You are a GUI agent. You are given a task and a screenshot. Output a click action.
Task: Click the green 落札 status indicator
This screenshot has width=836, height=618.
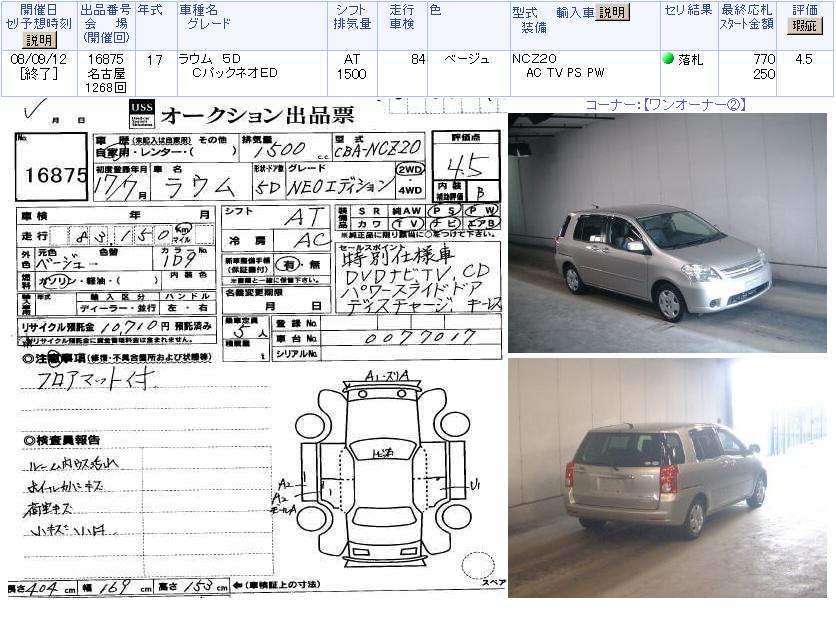tap(668, 59)
